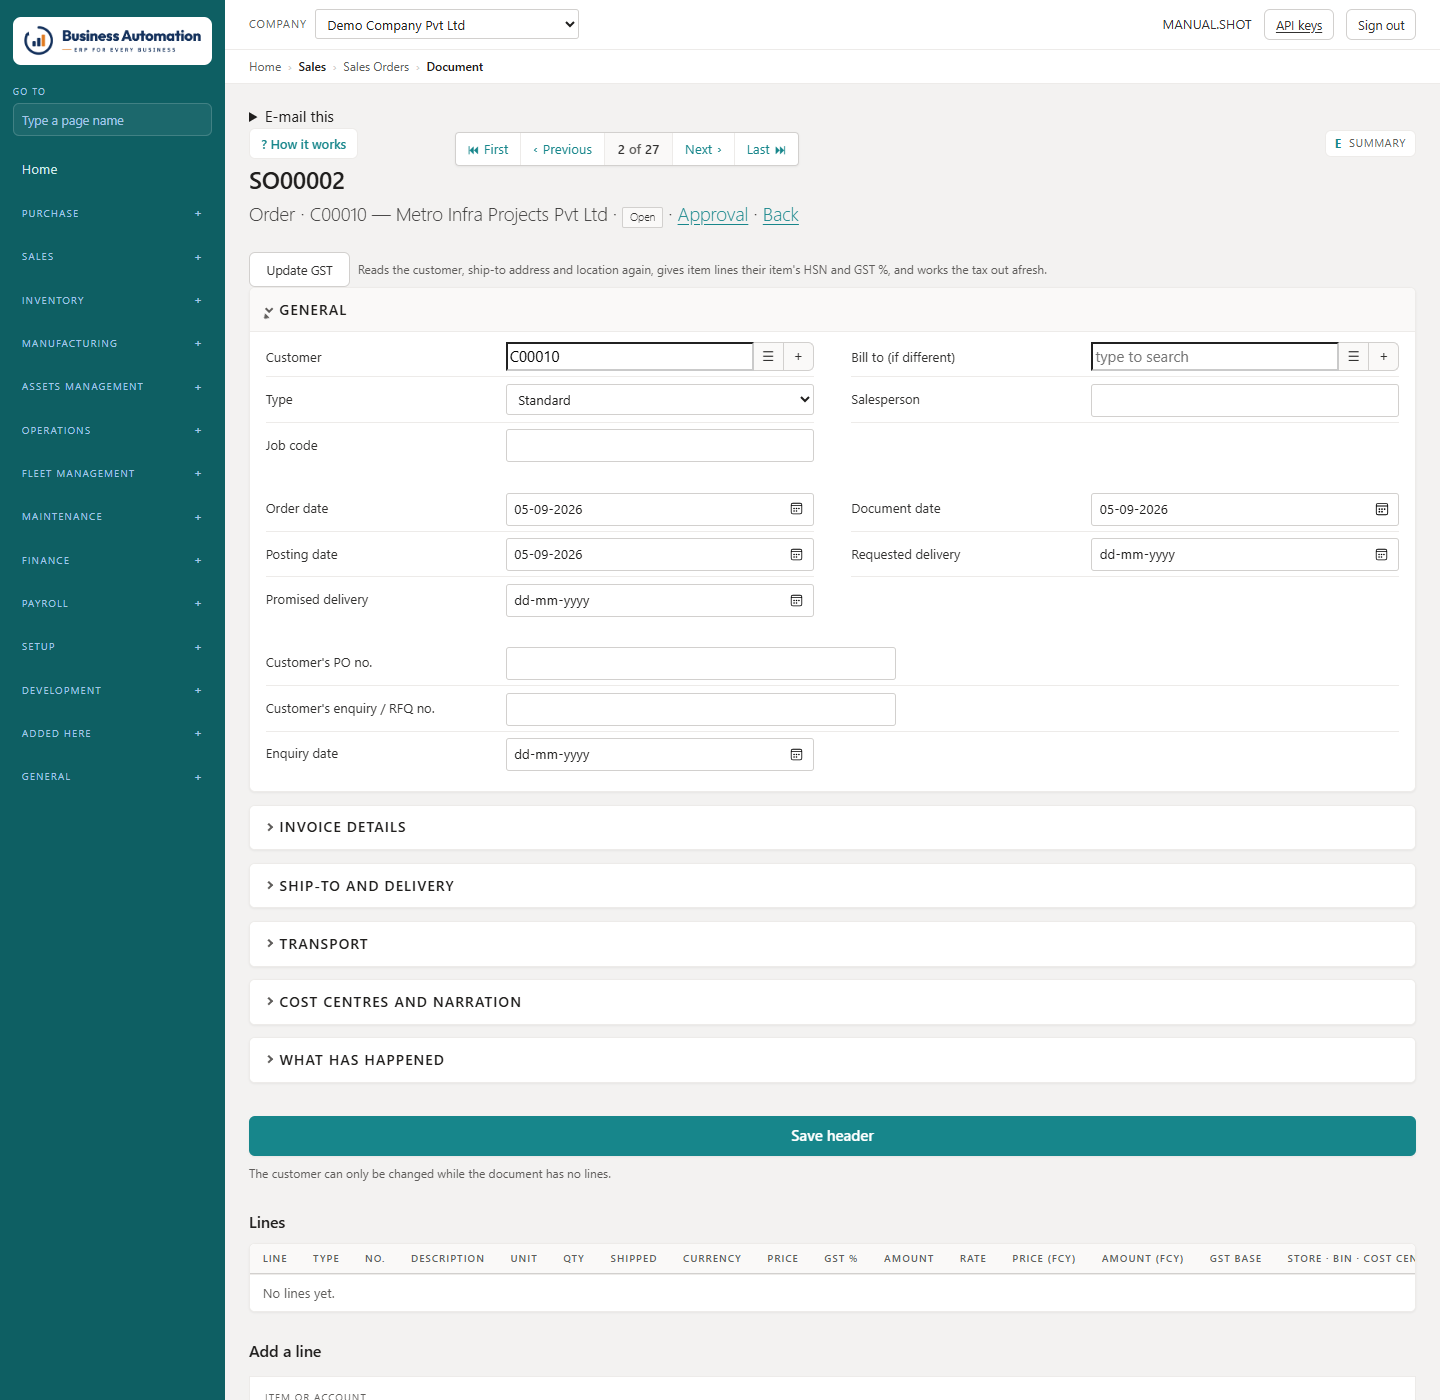Click the Back link
The width and height of the screenshot is (1440, 1400).
[781, 215]
